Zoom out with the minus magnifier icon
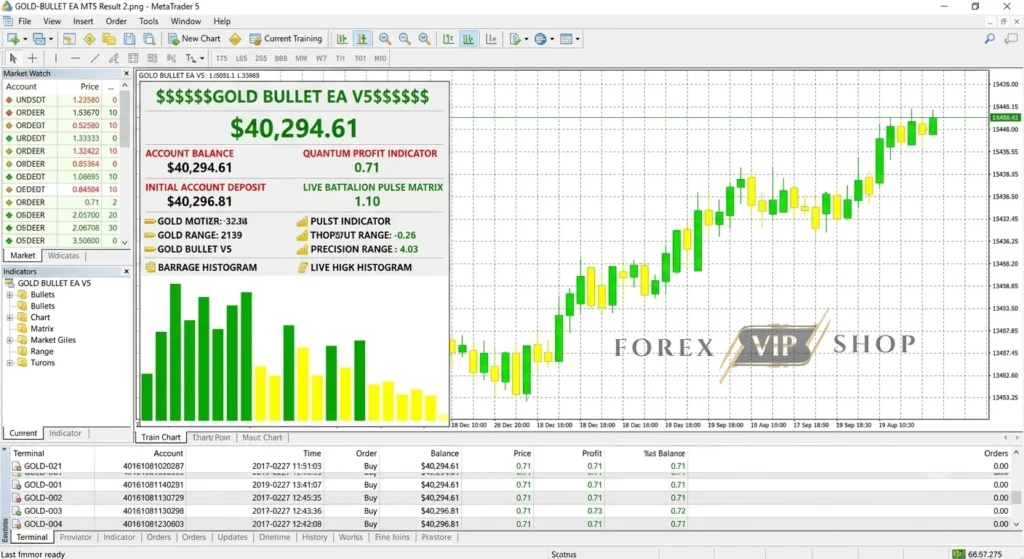The width and height of the screenshot is (1024, 559). click(x=405, y=39)
